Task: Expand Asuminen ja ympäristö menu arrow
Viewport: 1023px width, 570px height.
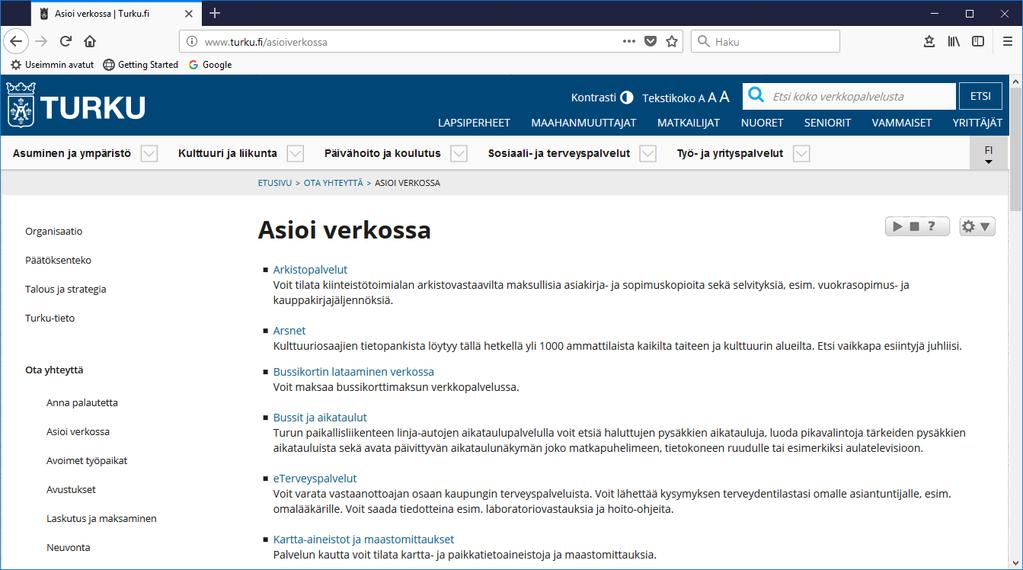Action: pos(149,153)
